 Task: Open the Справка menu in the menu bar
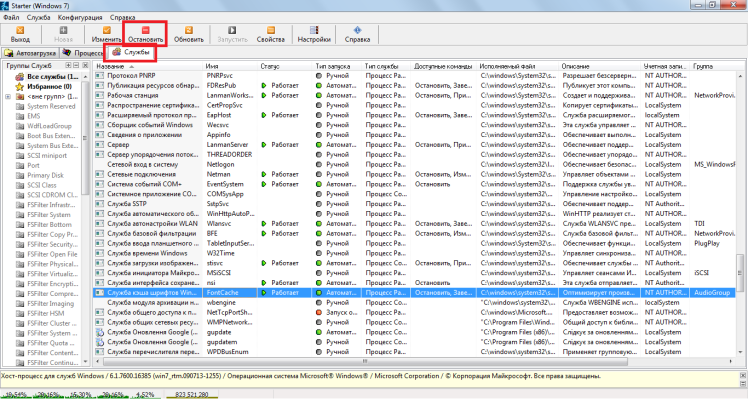(122, 17)
